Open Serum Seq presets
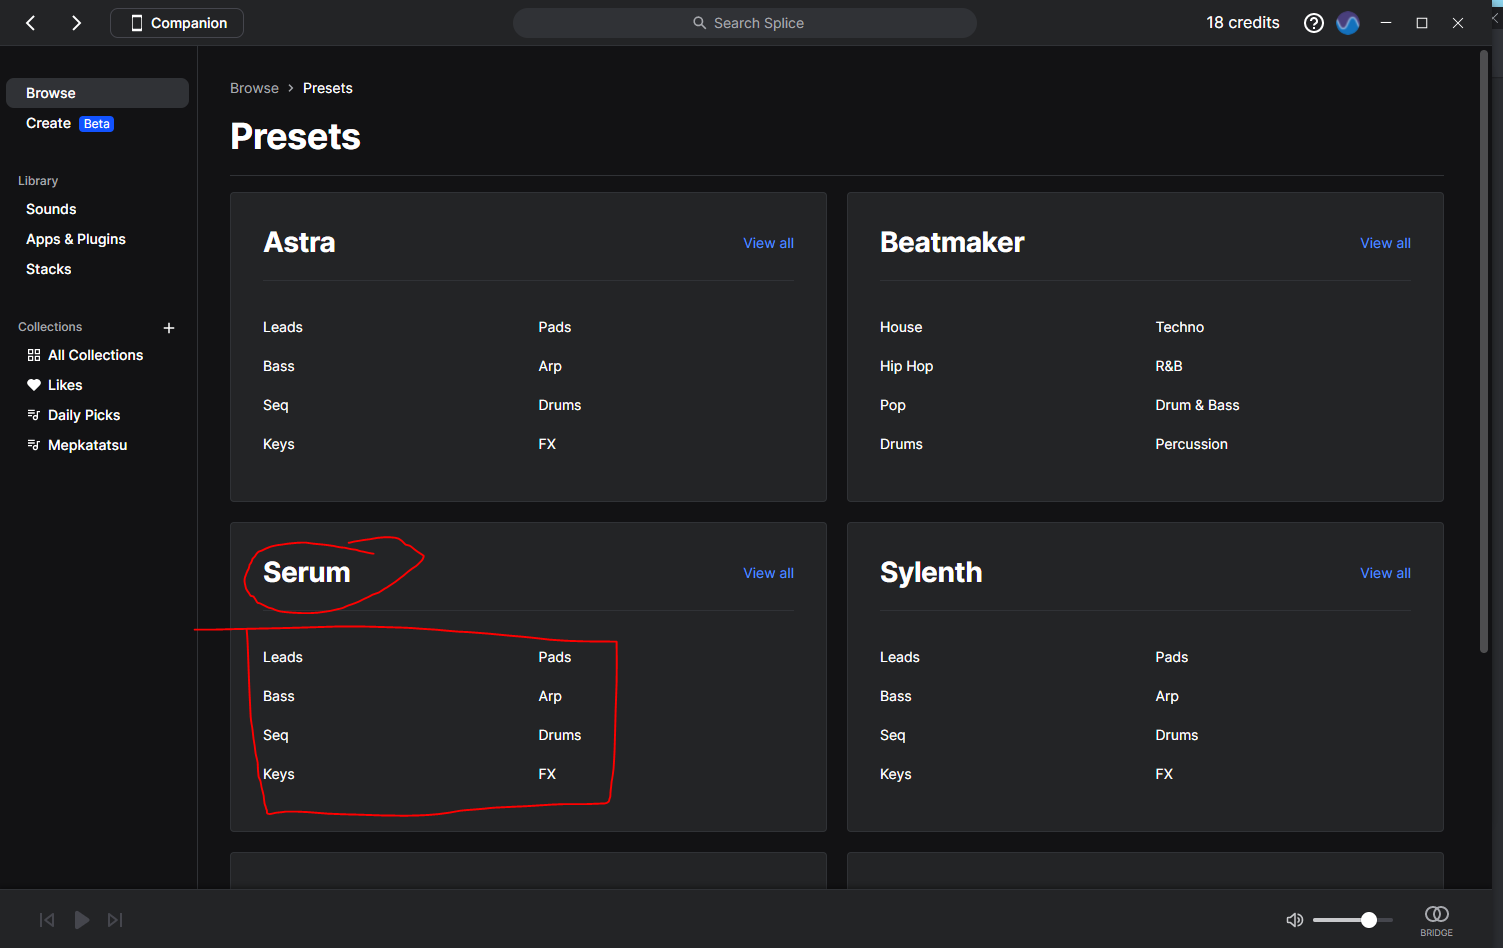1503x948 pixels. coord(276,735)
